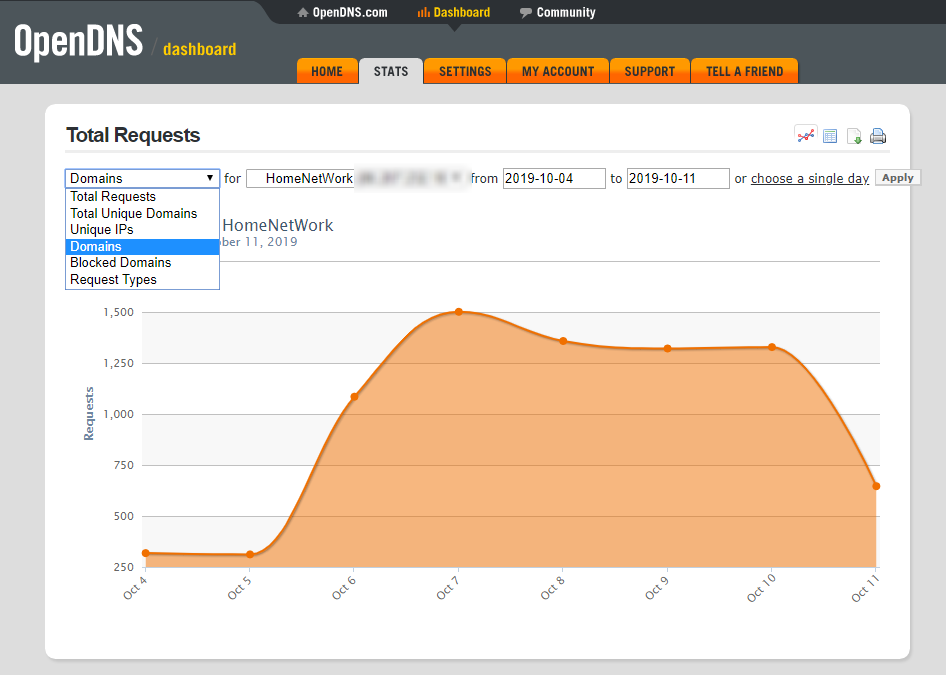This screenshot has width=946, height=675.
Task: Click the 1,500 axis value
Action: click(118, 312)
